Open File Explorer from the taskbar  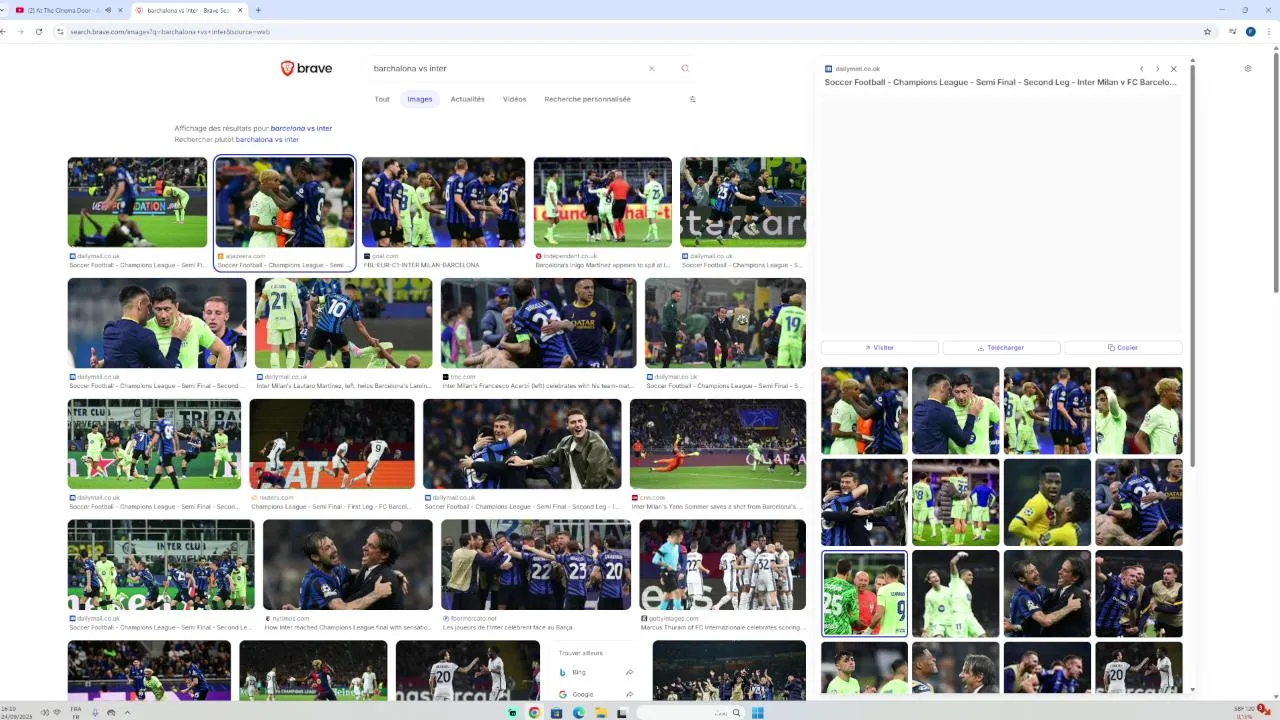click(x=600, y=713)
